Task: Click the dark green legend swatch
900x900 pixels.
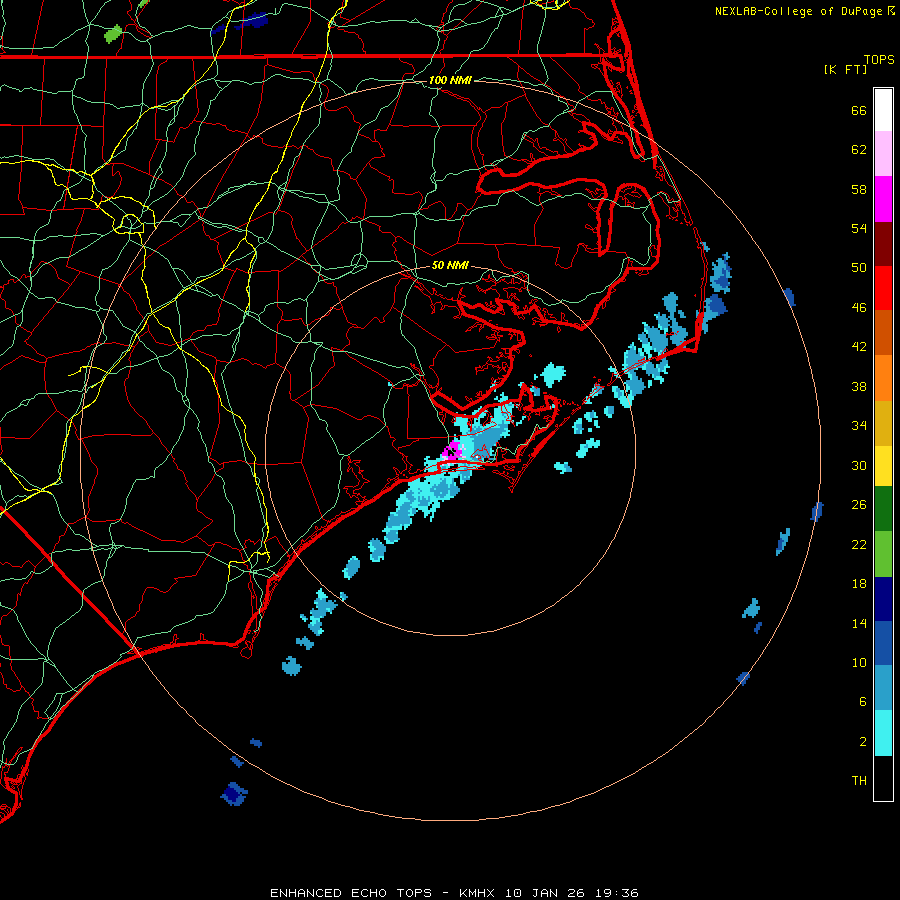Action: [883, 509]
